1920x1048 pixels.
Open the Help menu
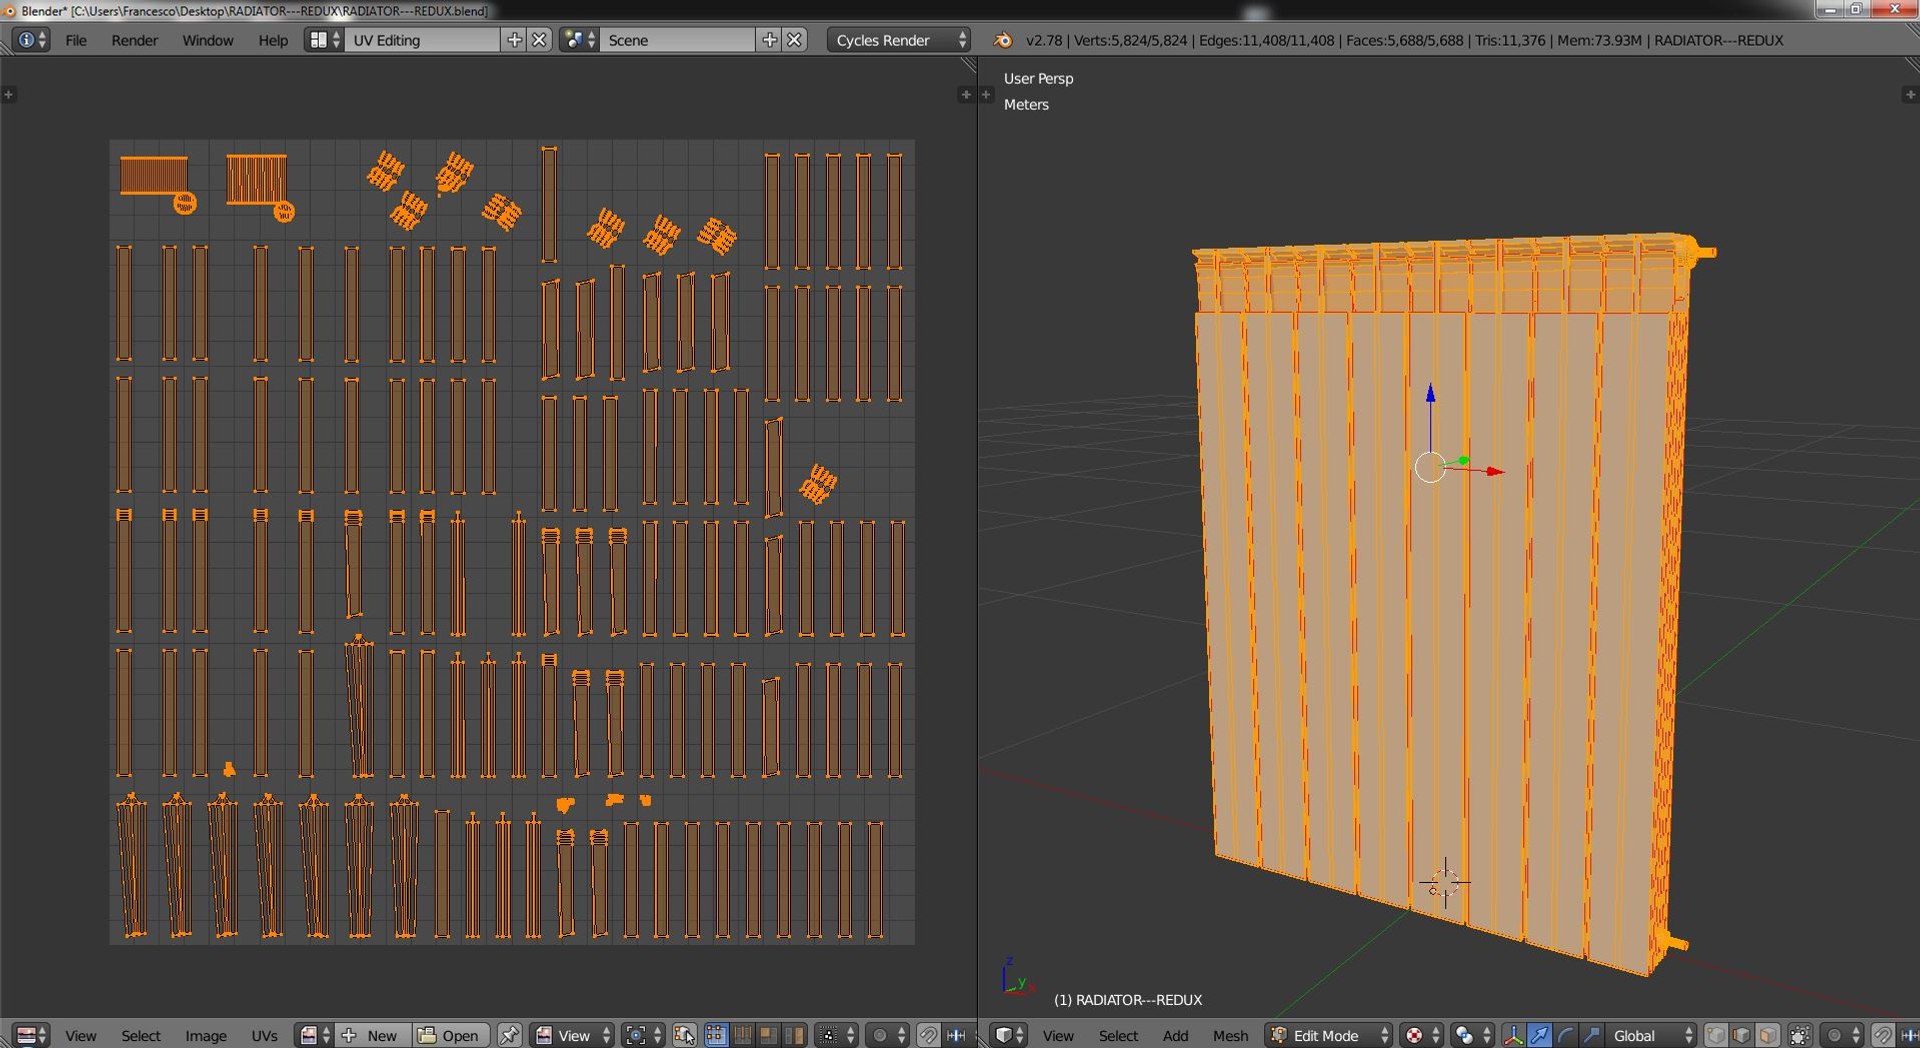pos(272,40)
